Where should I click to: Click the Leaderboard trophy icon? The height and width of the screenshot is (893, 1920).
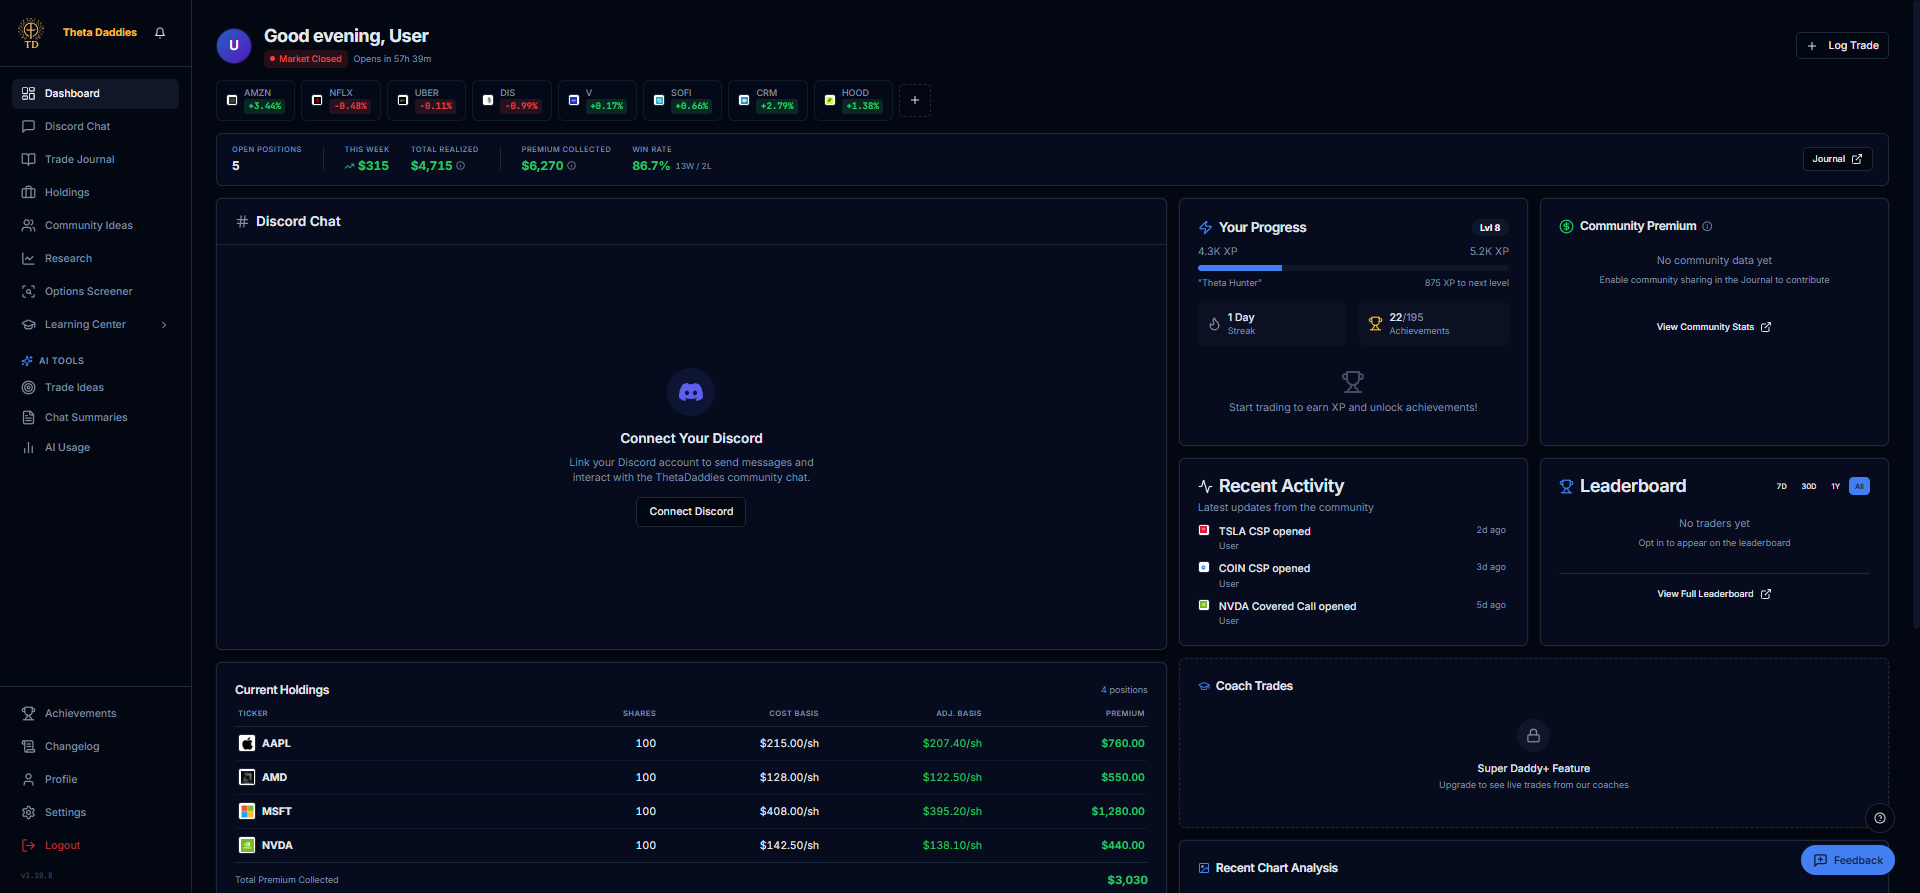point(1566,487)
